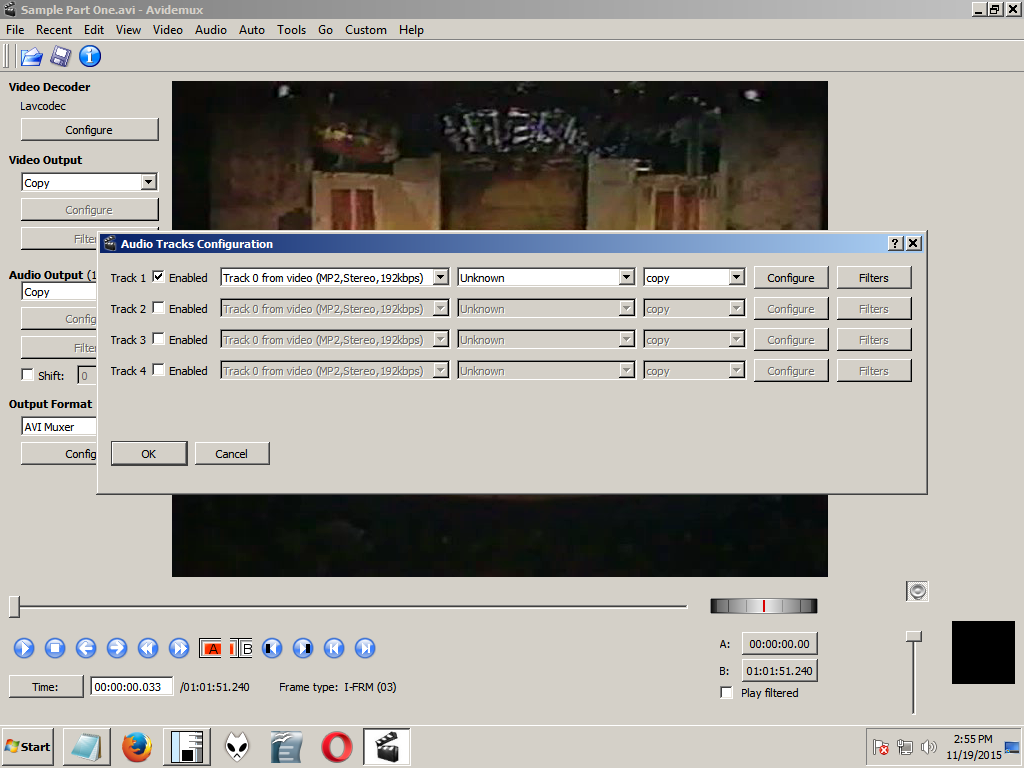Click the Save Video floppy icon

61,57
